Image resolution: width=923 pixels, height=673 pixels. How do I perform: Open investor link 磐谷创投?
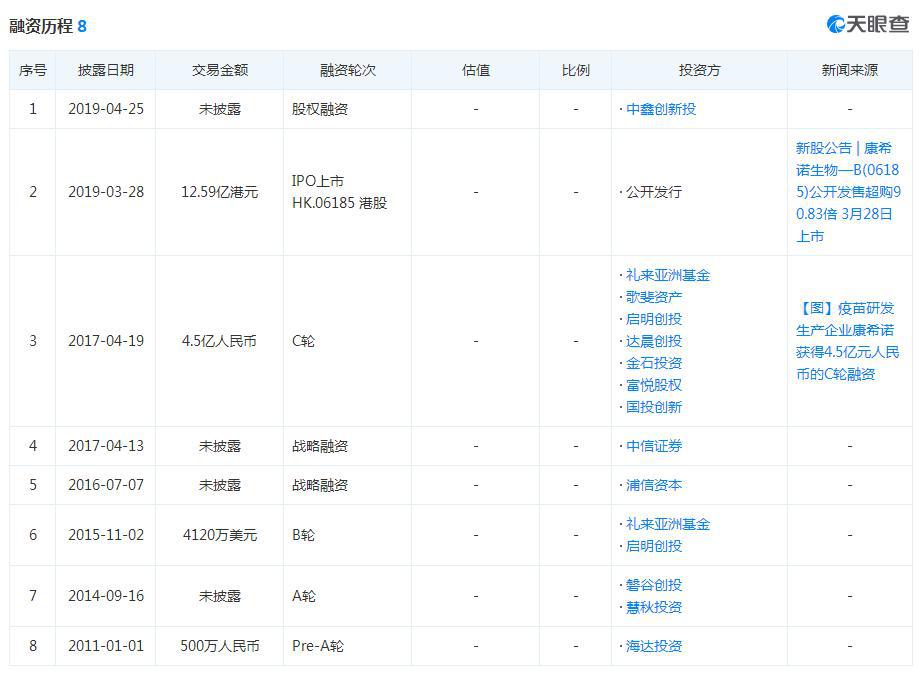(x=654, y=585)
